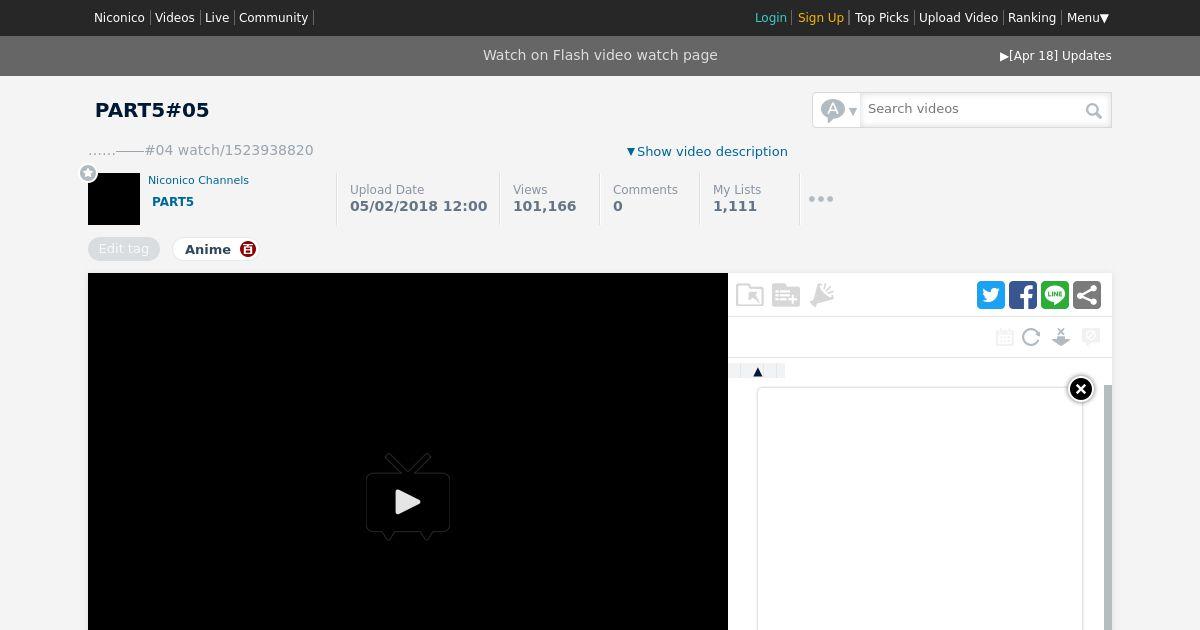Go to Live section
This screenshot has height=630, width=1200.
[x=217, y=18]
